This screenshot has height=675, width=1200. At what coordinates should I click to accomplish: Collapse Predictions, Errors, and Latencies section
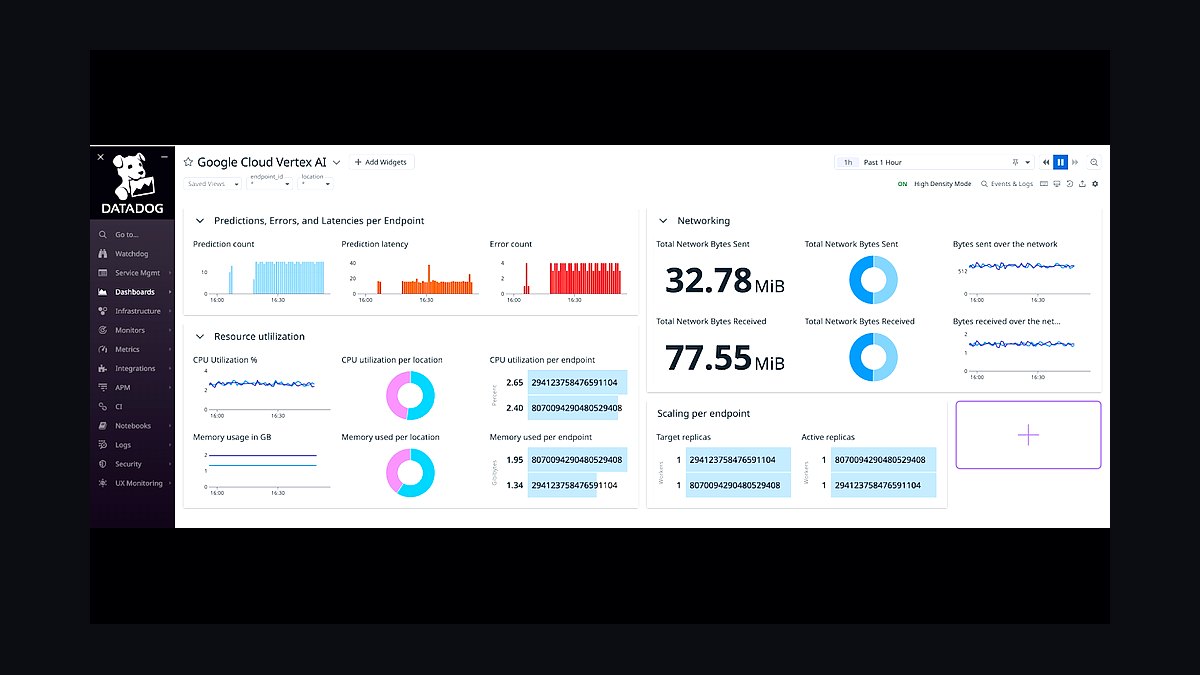tap(200, 221)
